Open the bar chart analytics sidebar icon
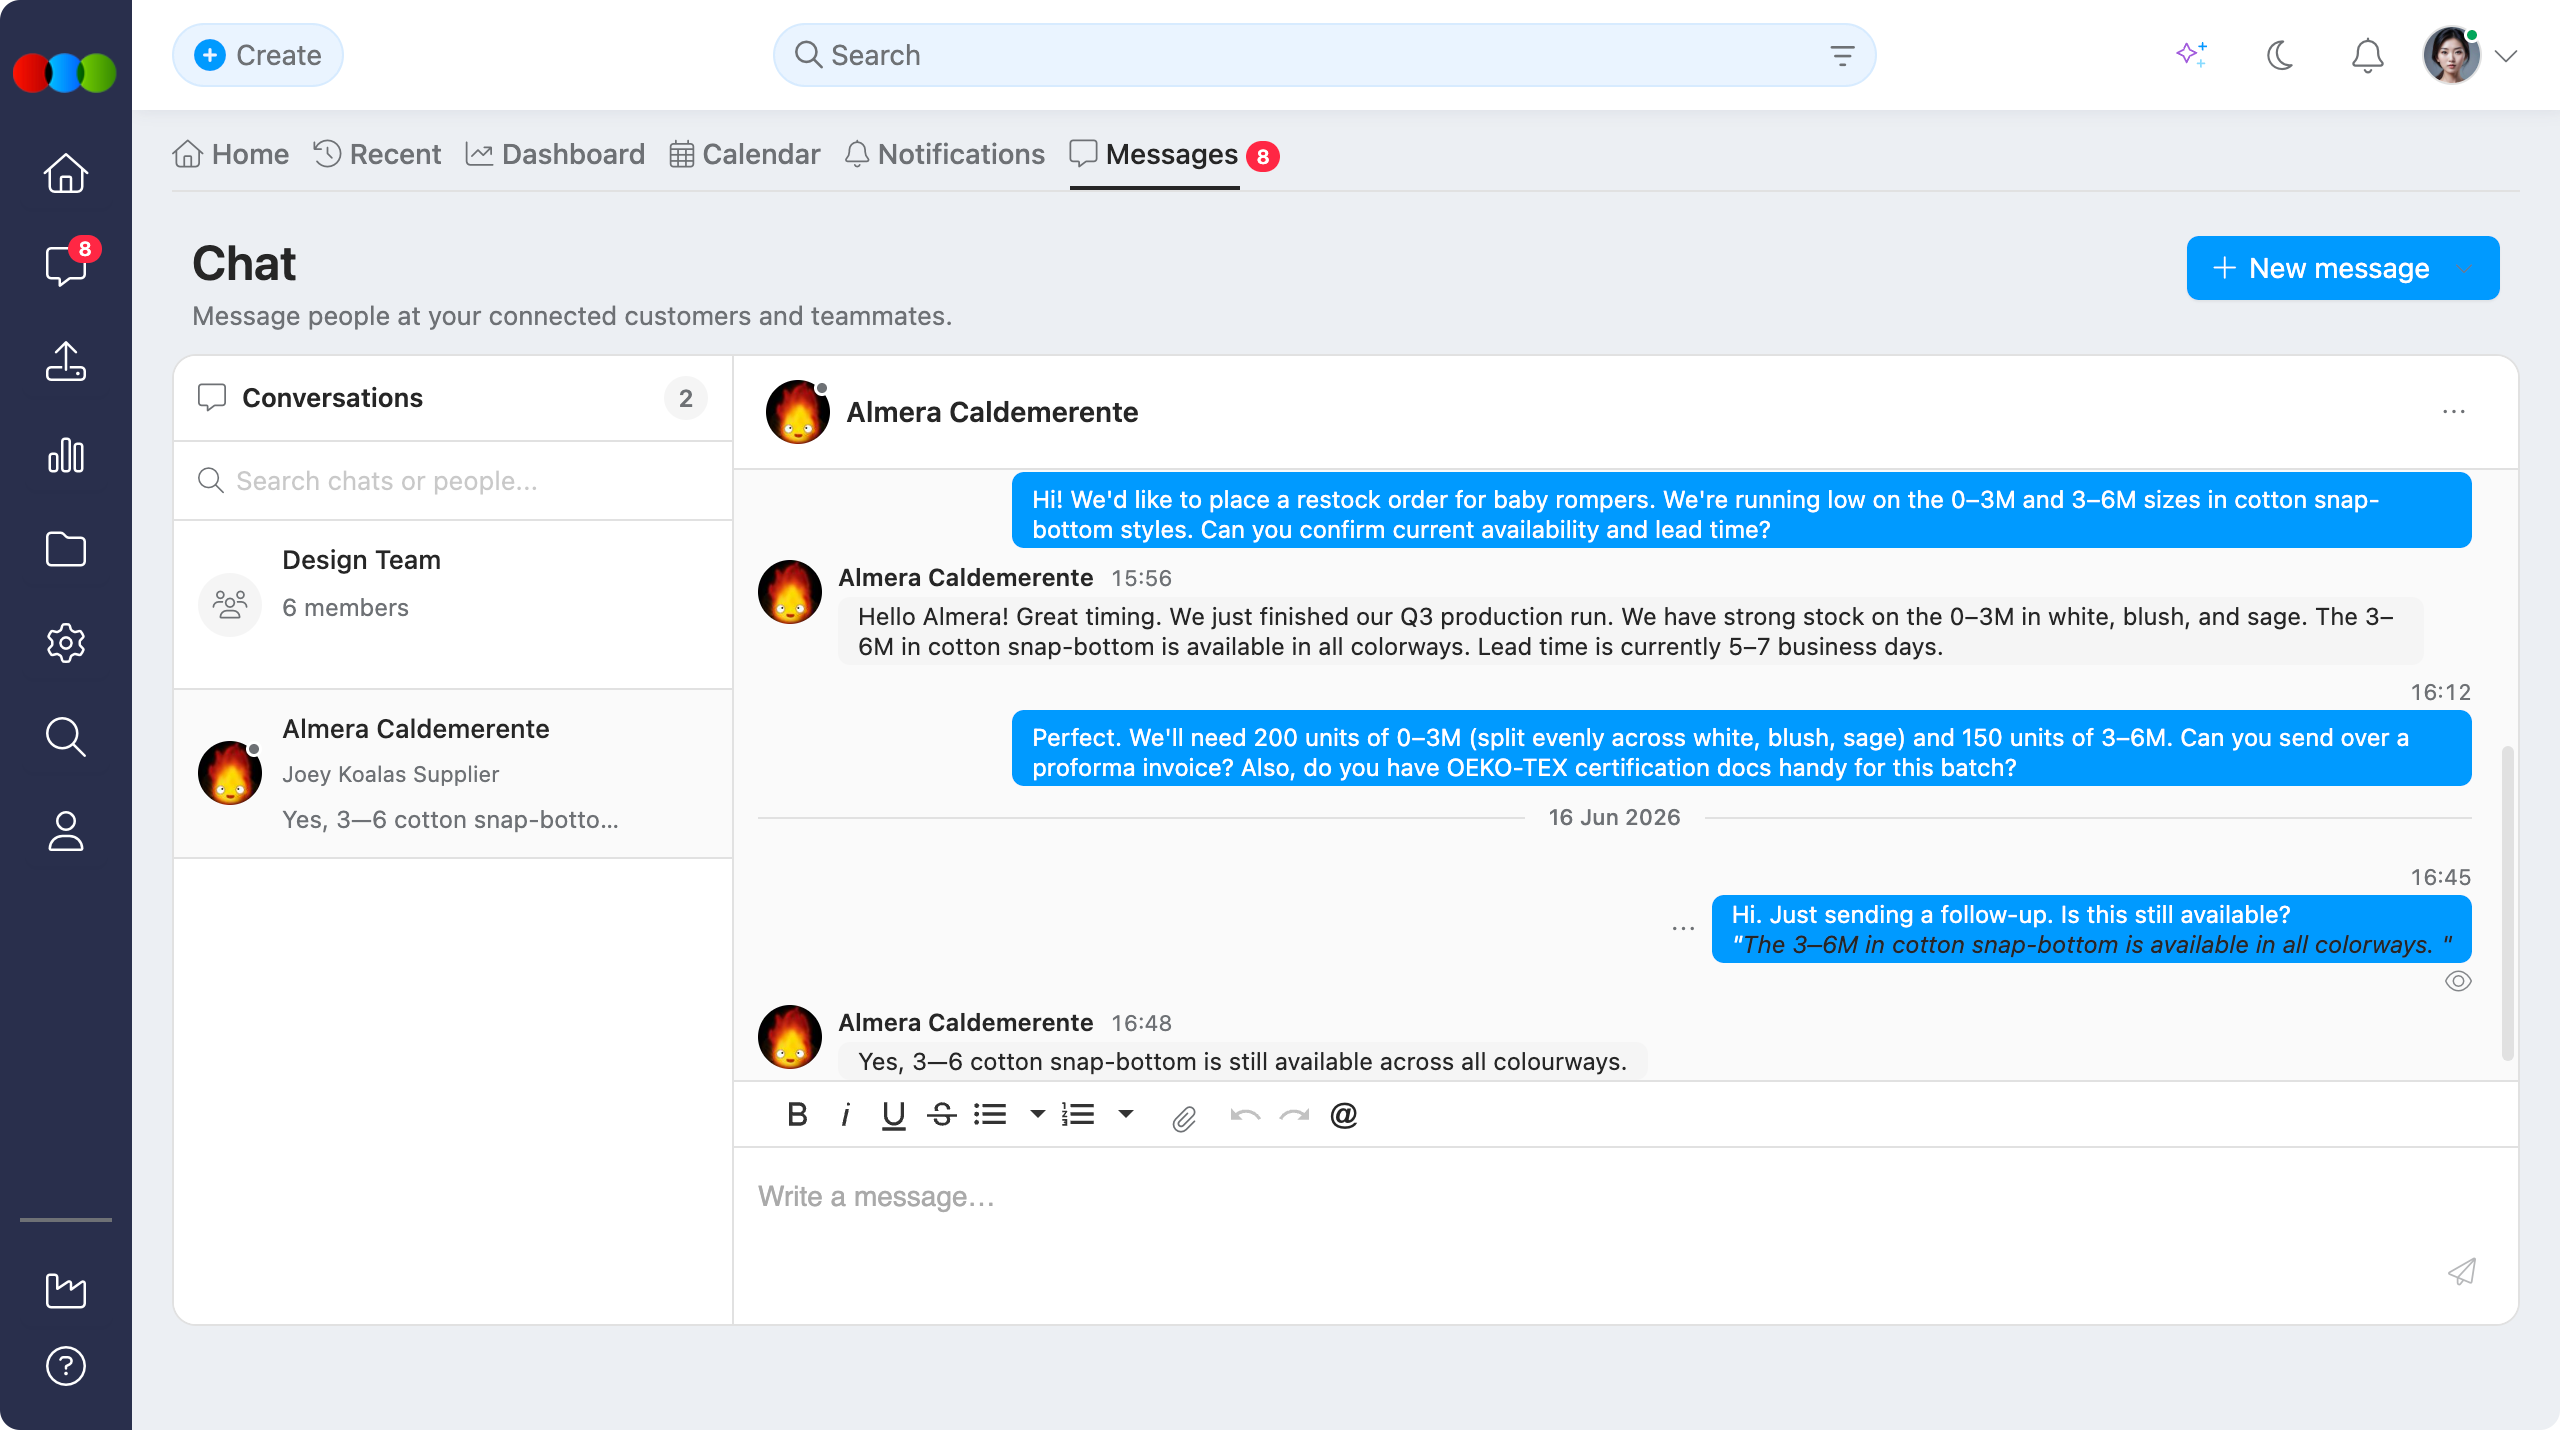The width and height of the screenshot is (2560, 1430). coord(66,455)
